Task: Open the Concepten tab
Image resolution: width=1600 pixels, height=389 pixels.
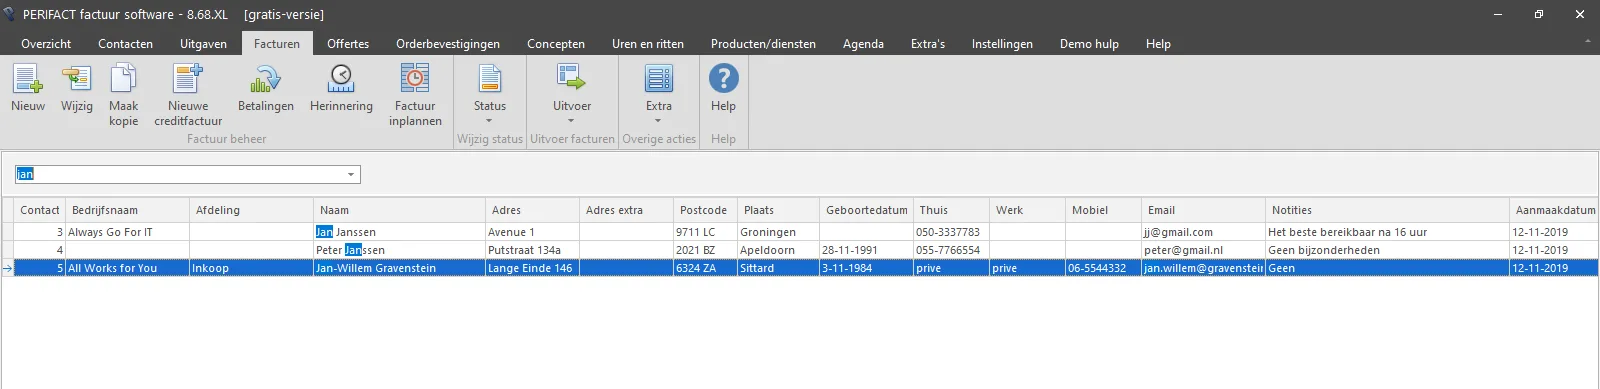Action: tap(556, 44)
